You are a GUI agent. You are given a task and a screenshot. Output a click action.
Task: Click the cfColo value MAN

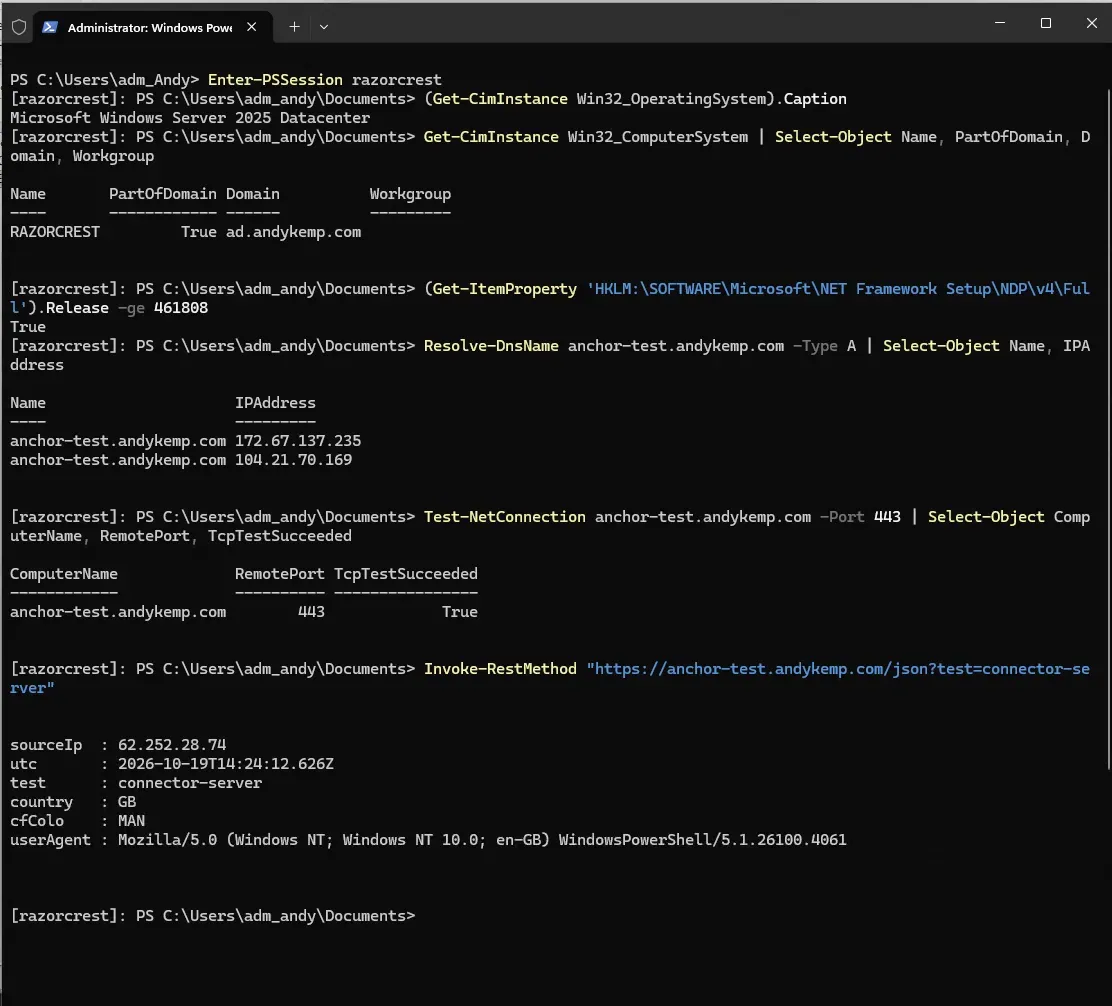[131, 821]
